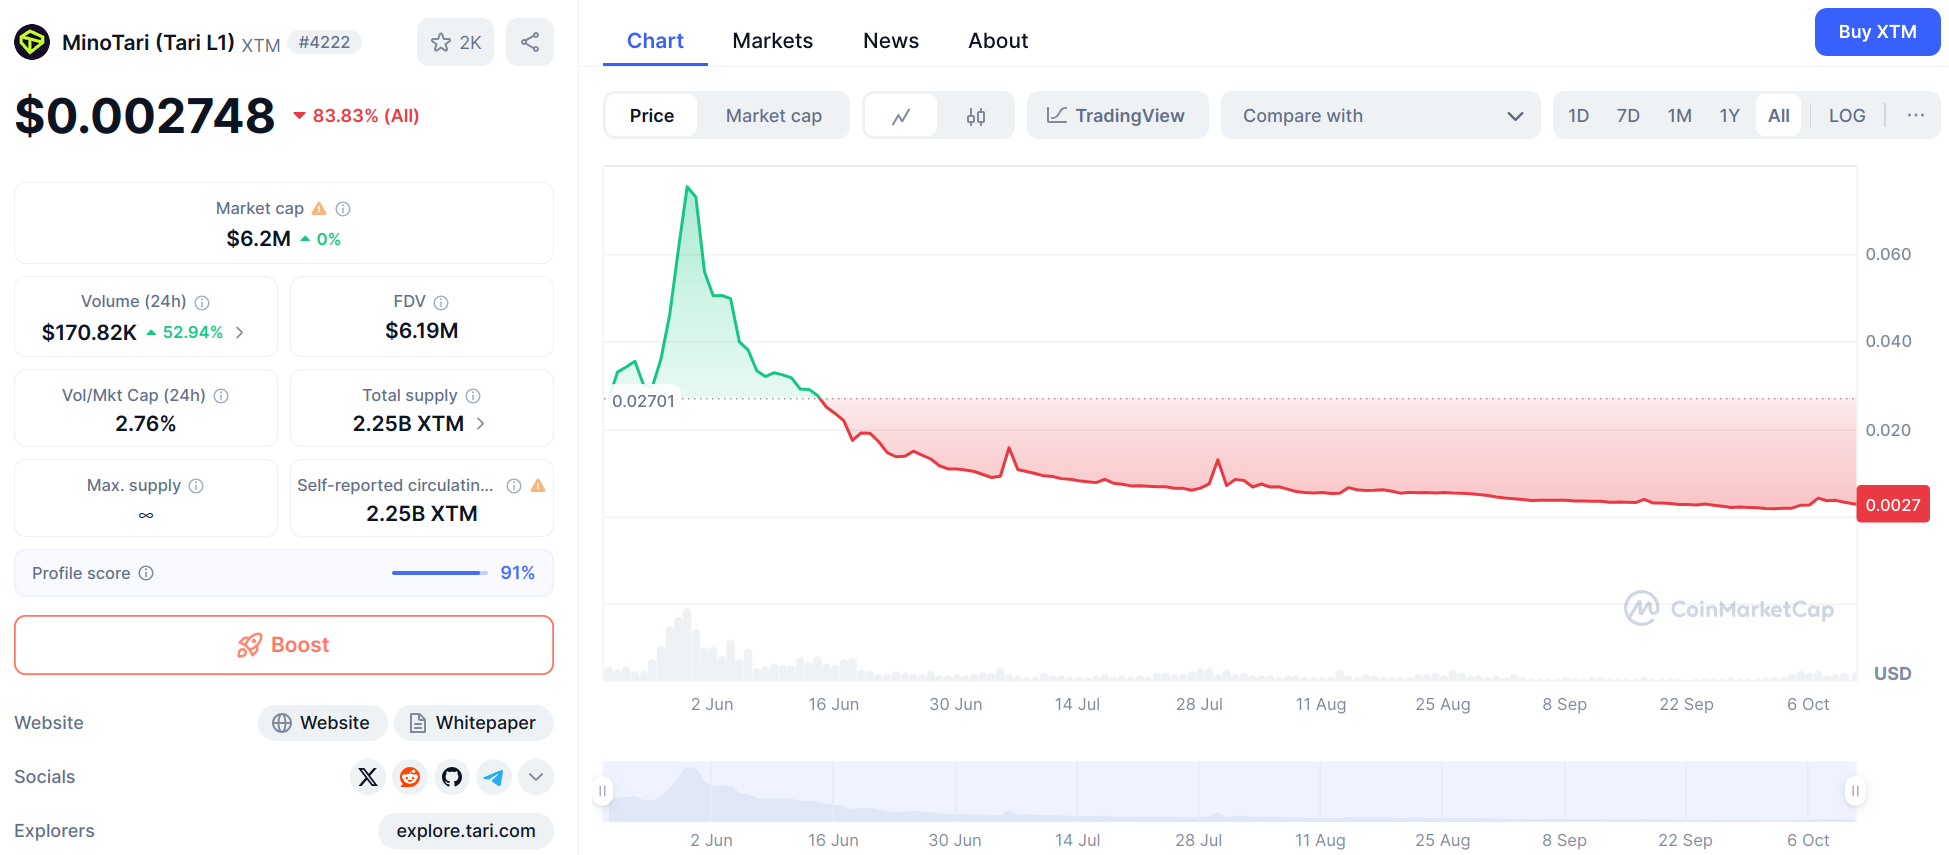Image resolution: width=1949 pixels, height=855 pixels.
Task: Set chart range to 1M
Action: (x=1680, y=116)
